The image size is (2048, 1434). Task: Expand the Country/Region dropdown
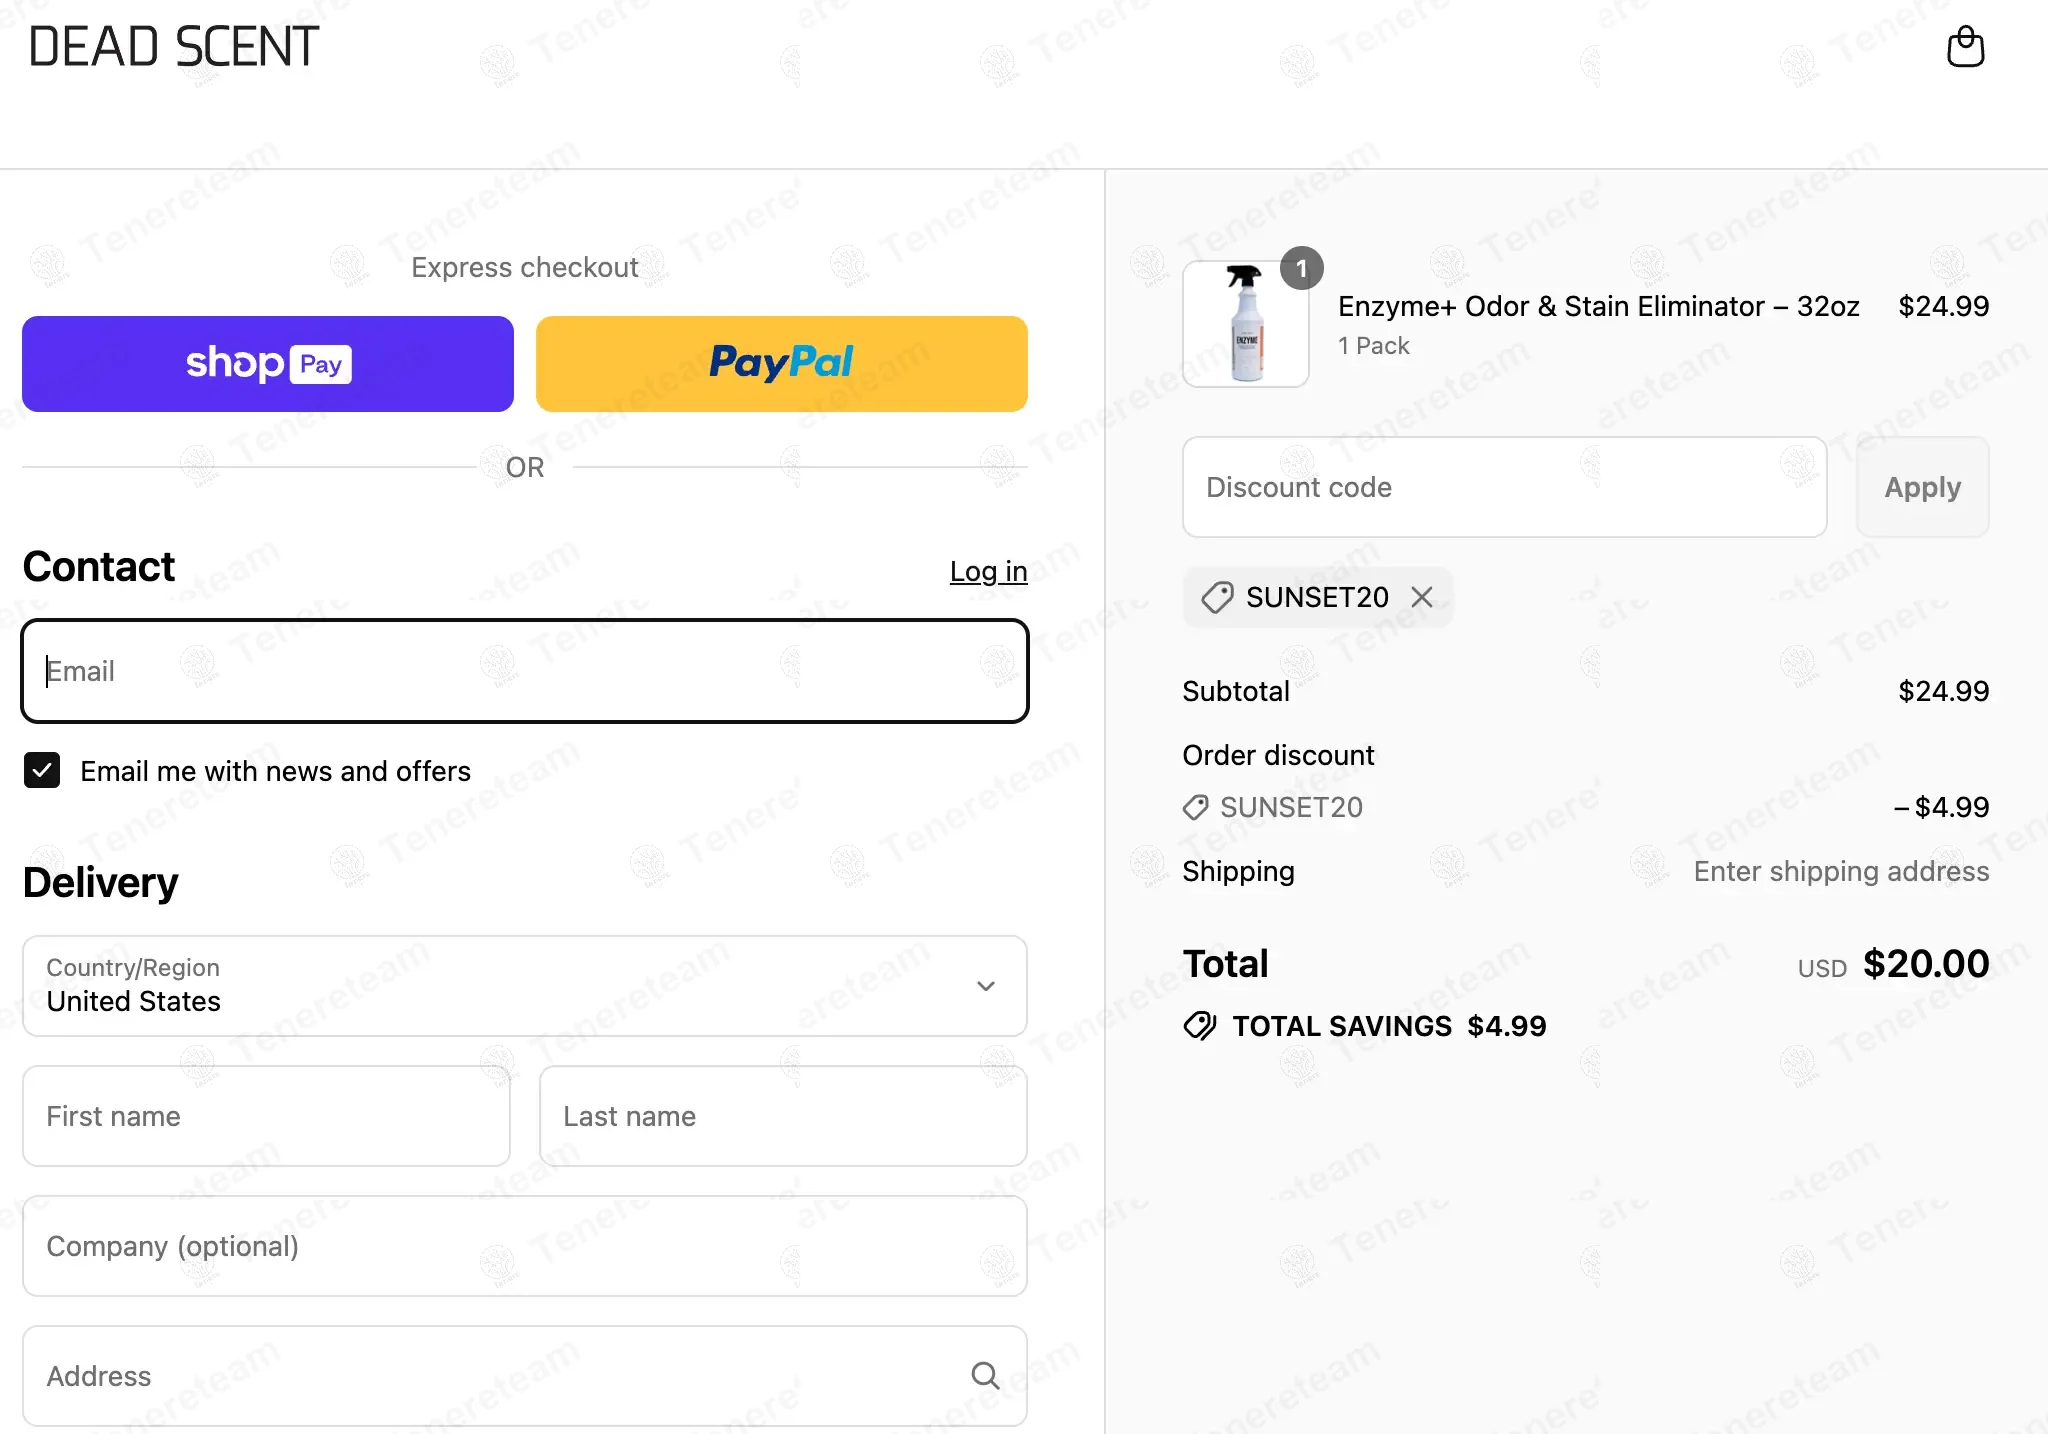pyautogui.click(x=525, y=986)
